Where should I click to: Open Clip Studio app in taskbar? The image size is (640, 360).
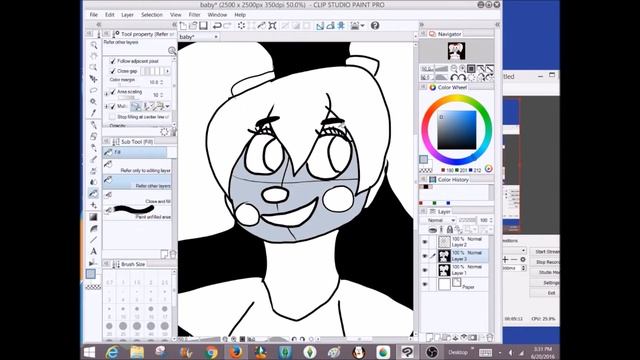pos(407,352)
